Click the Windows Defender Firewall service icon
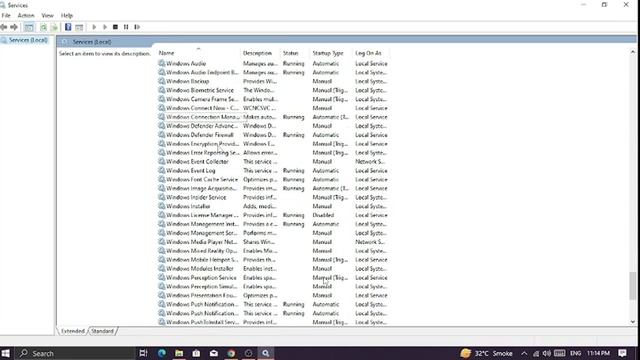The height and width of the screenshot is (360, 640). coord(162,135)
